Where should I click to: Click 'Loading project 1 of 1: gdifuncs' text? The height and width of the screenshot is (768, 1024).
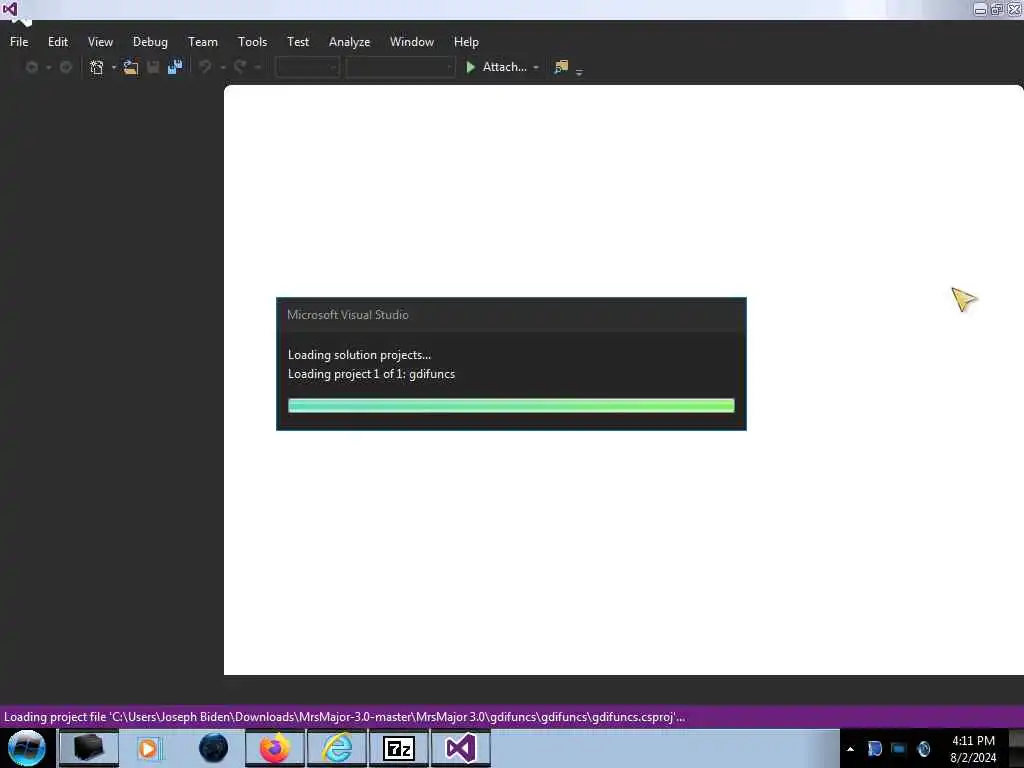(371, 374)
